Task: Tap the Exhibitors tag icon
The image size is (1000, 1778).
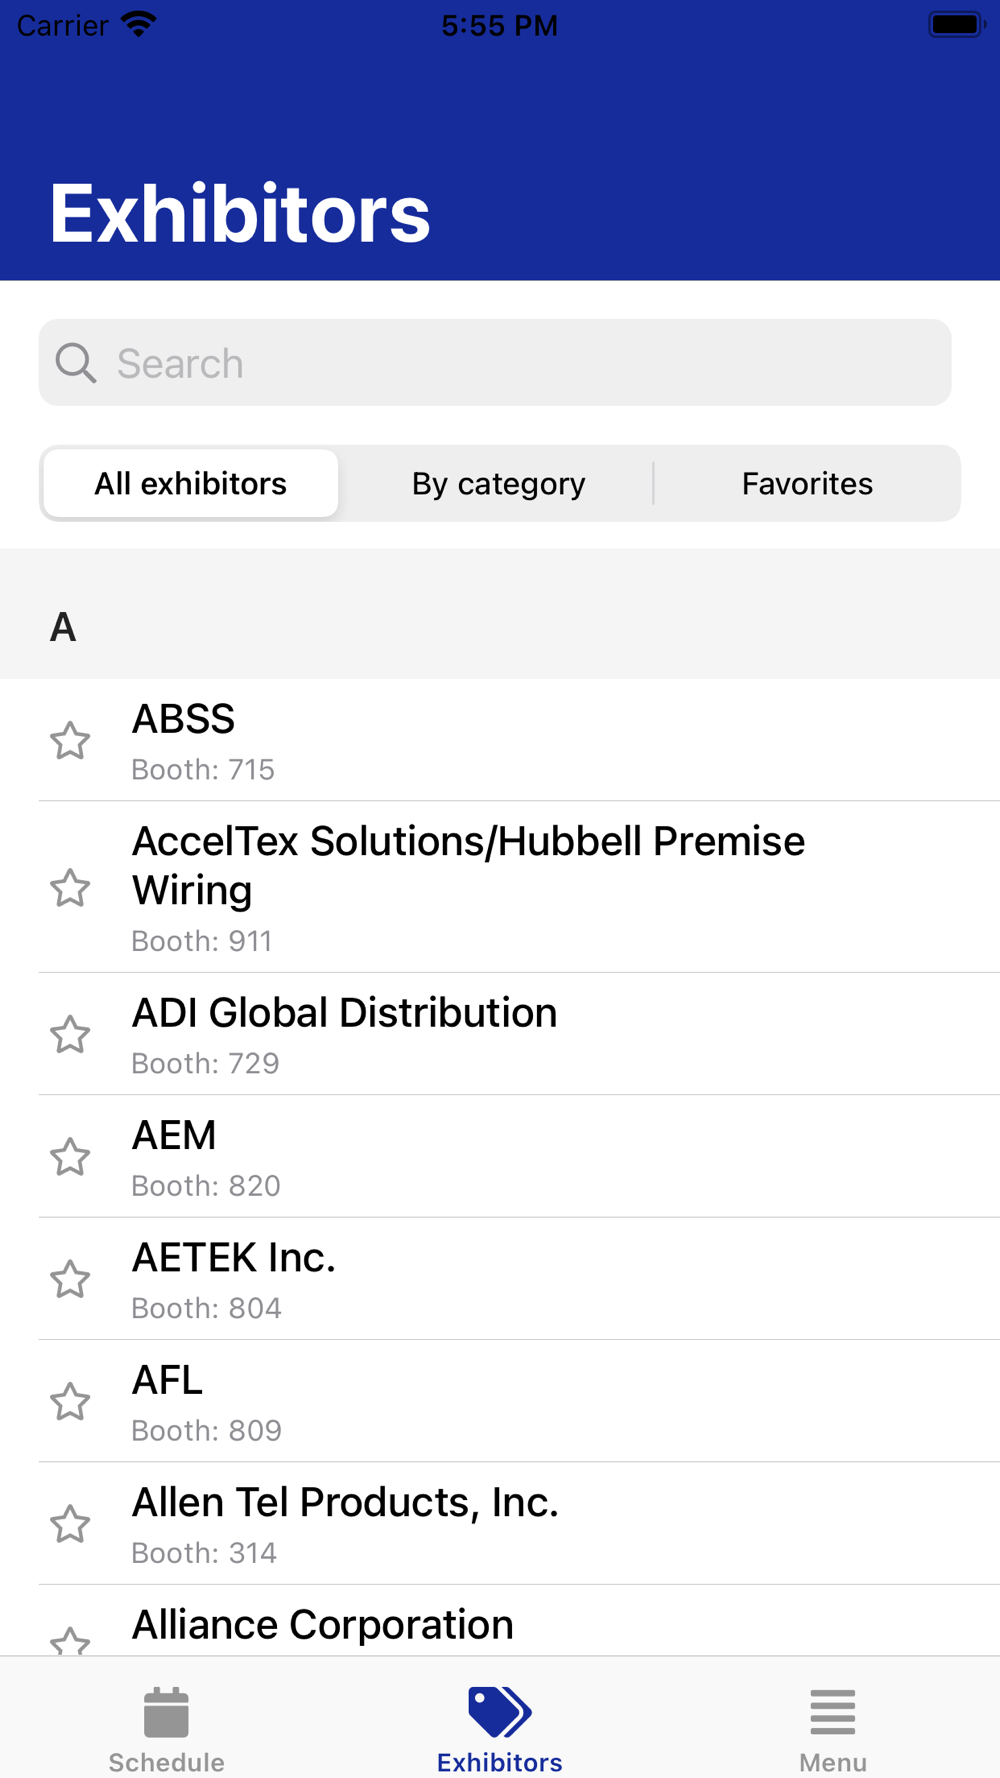Action: pos(499,1711)
